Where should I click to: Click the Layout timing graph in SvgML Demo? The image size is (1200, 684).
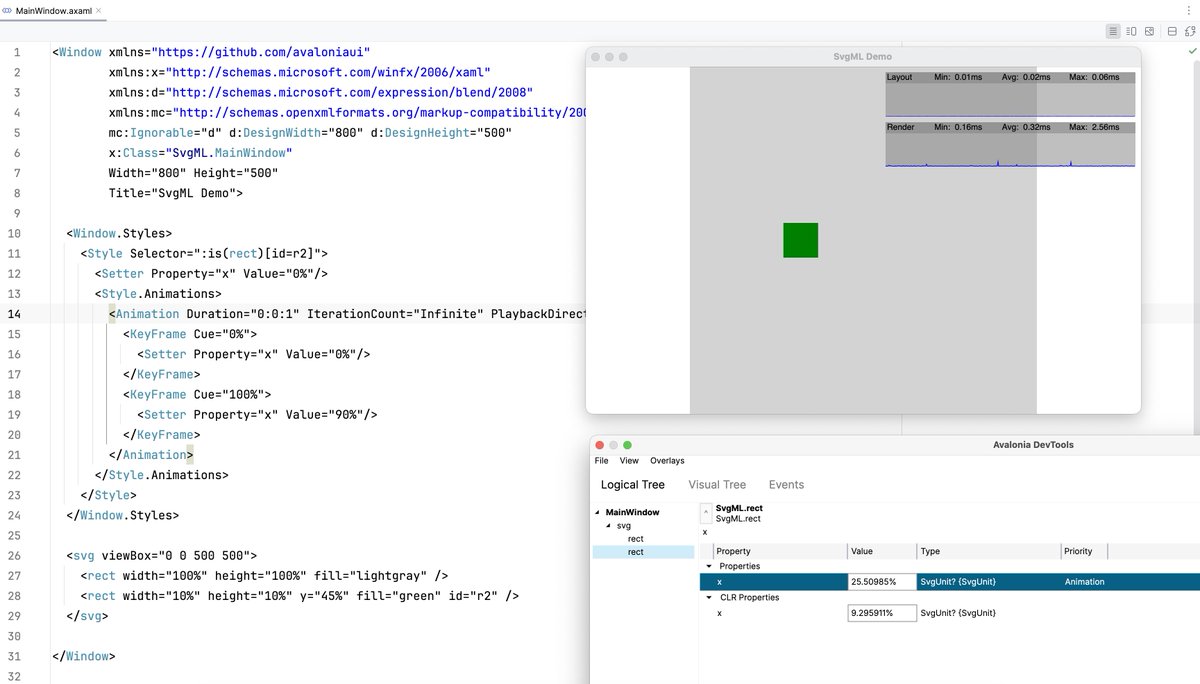[1010, 94]
